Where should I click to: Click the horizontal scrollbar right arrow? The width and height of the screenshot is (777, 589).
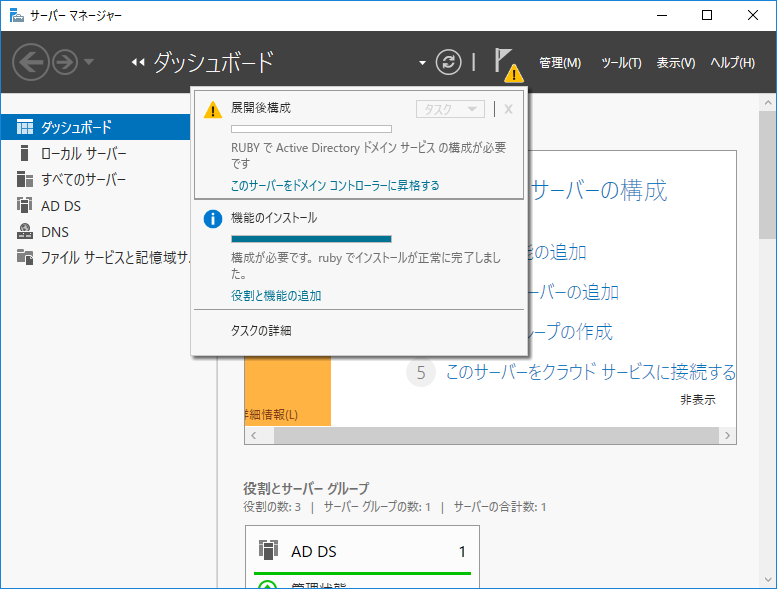(727, 435)
